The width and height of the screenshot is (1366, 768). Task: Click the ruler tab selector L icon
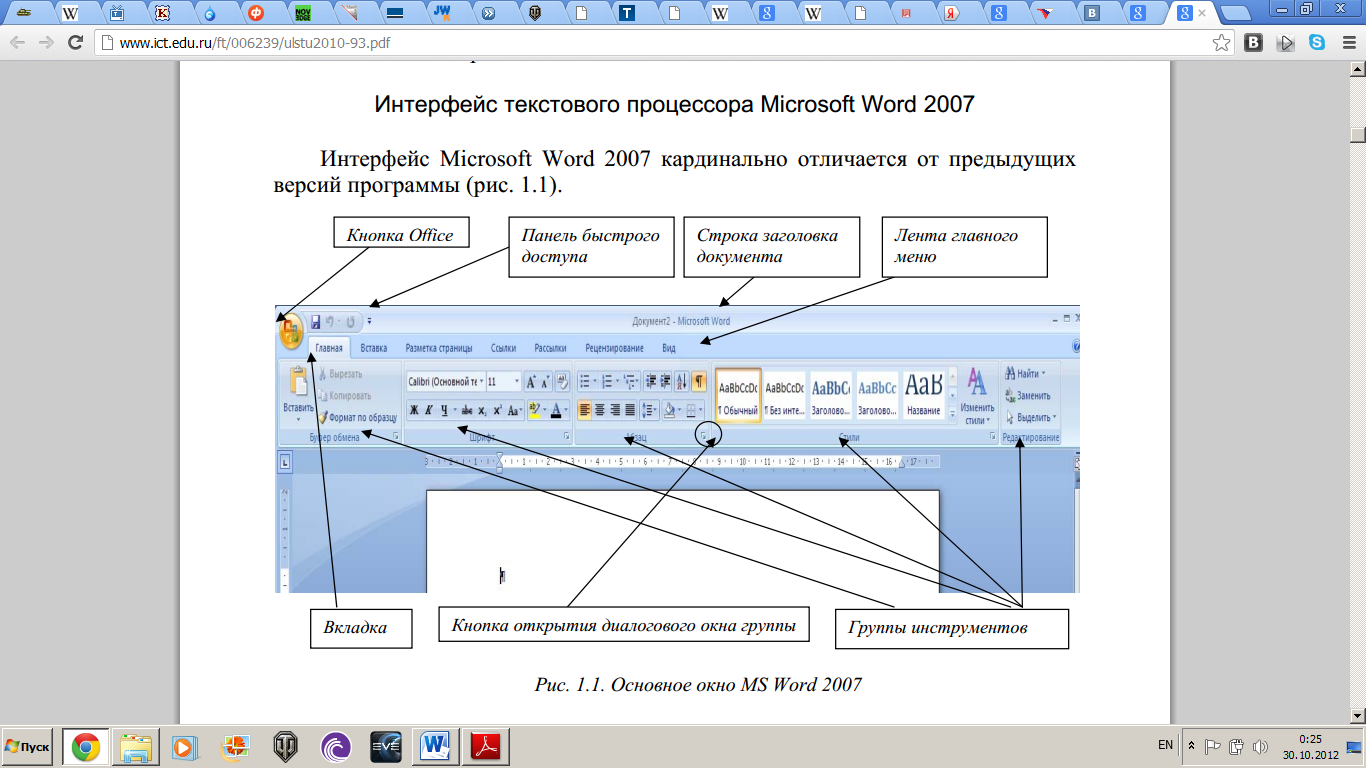[x=285, y=462]
